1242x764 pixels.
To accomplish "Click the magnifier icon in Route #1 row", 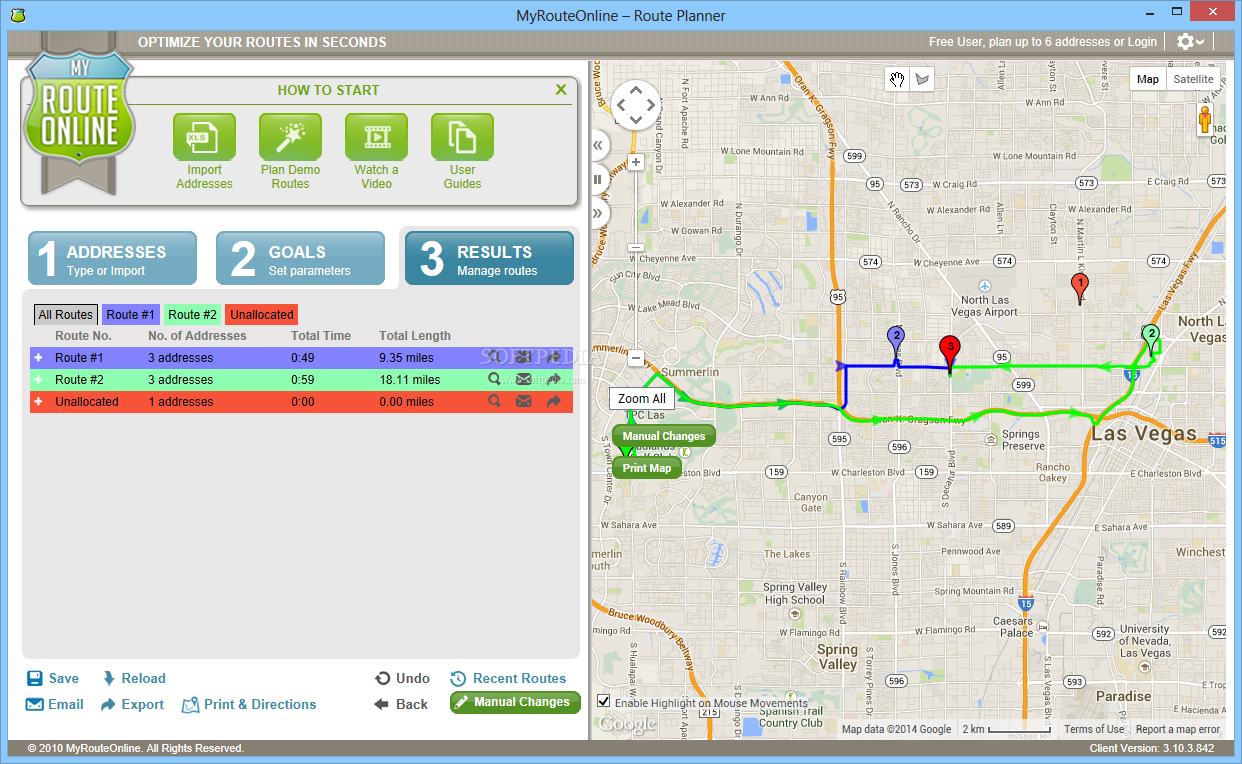I will (x=494, y=357).
